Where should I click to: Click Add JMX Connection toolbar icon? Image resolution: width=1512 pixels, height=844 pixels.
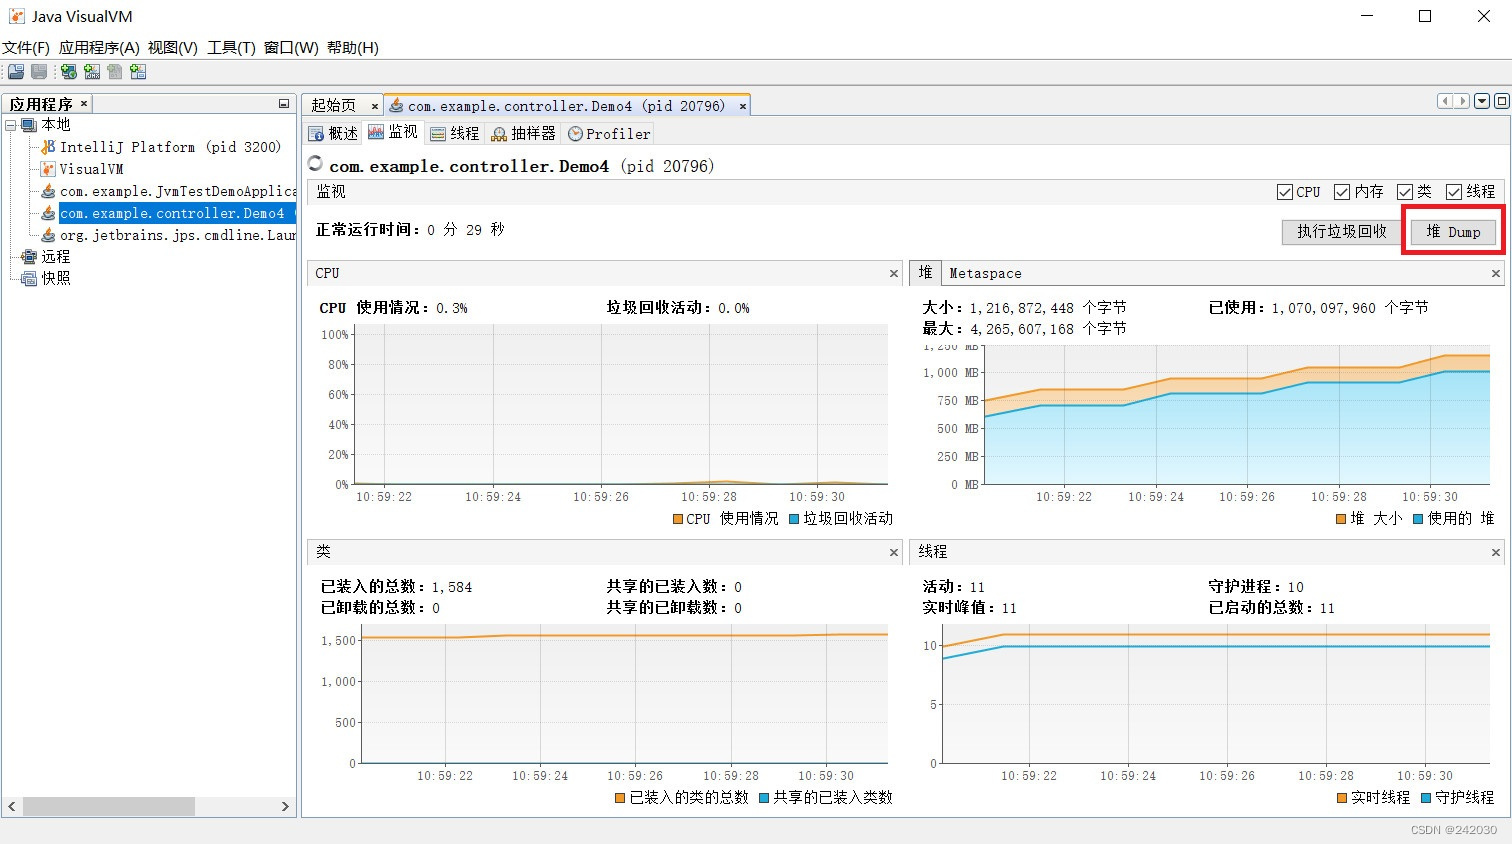click(92, 72)
